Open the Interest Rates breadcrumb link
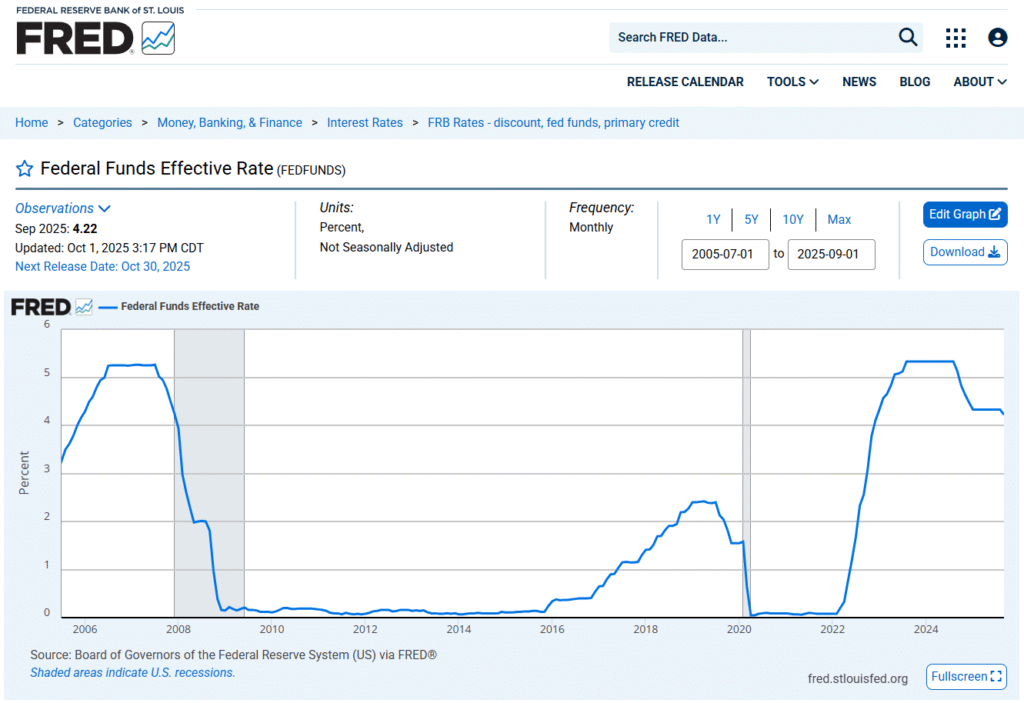The image size is (1024, 703). [365, 122]
